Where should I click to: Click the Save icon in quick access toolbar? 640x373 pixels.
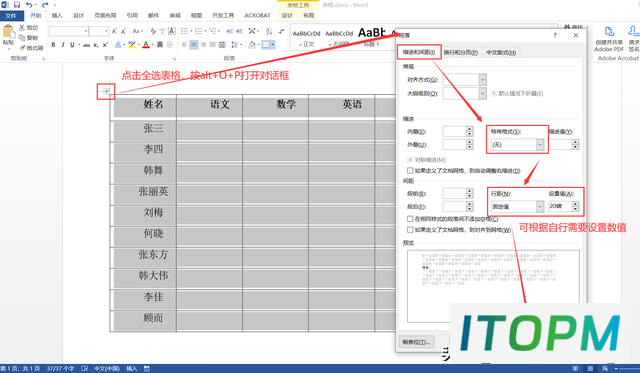coord(17,5)
